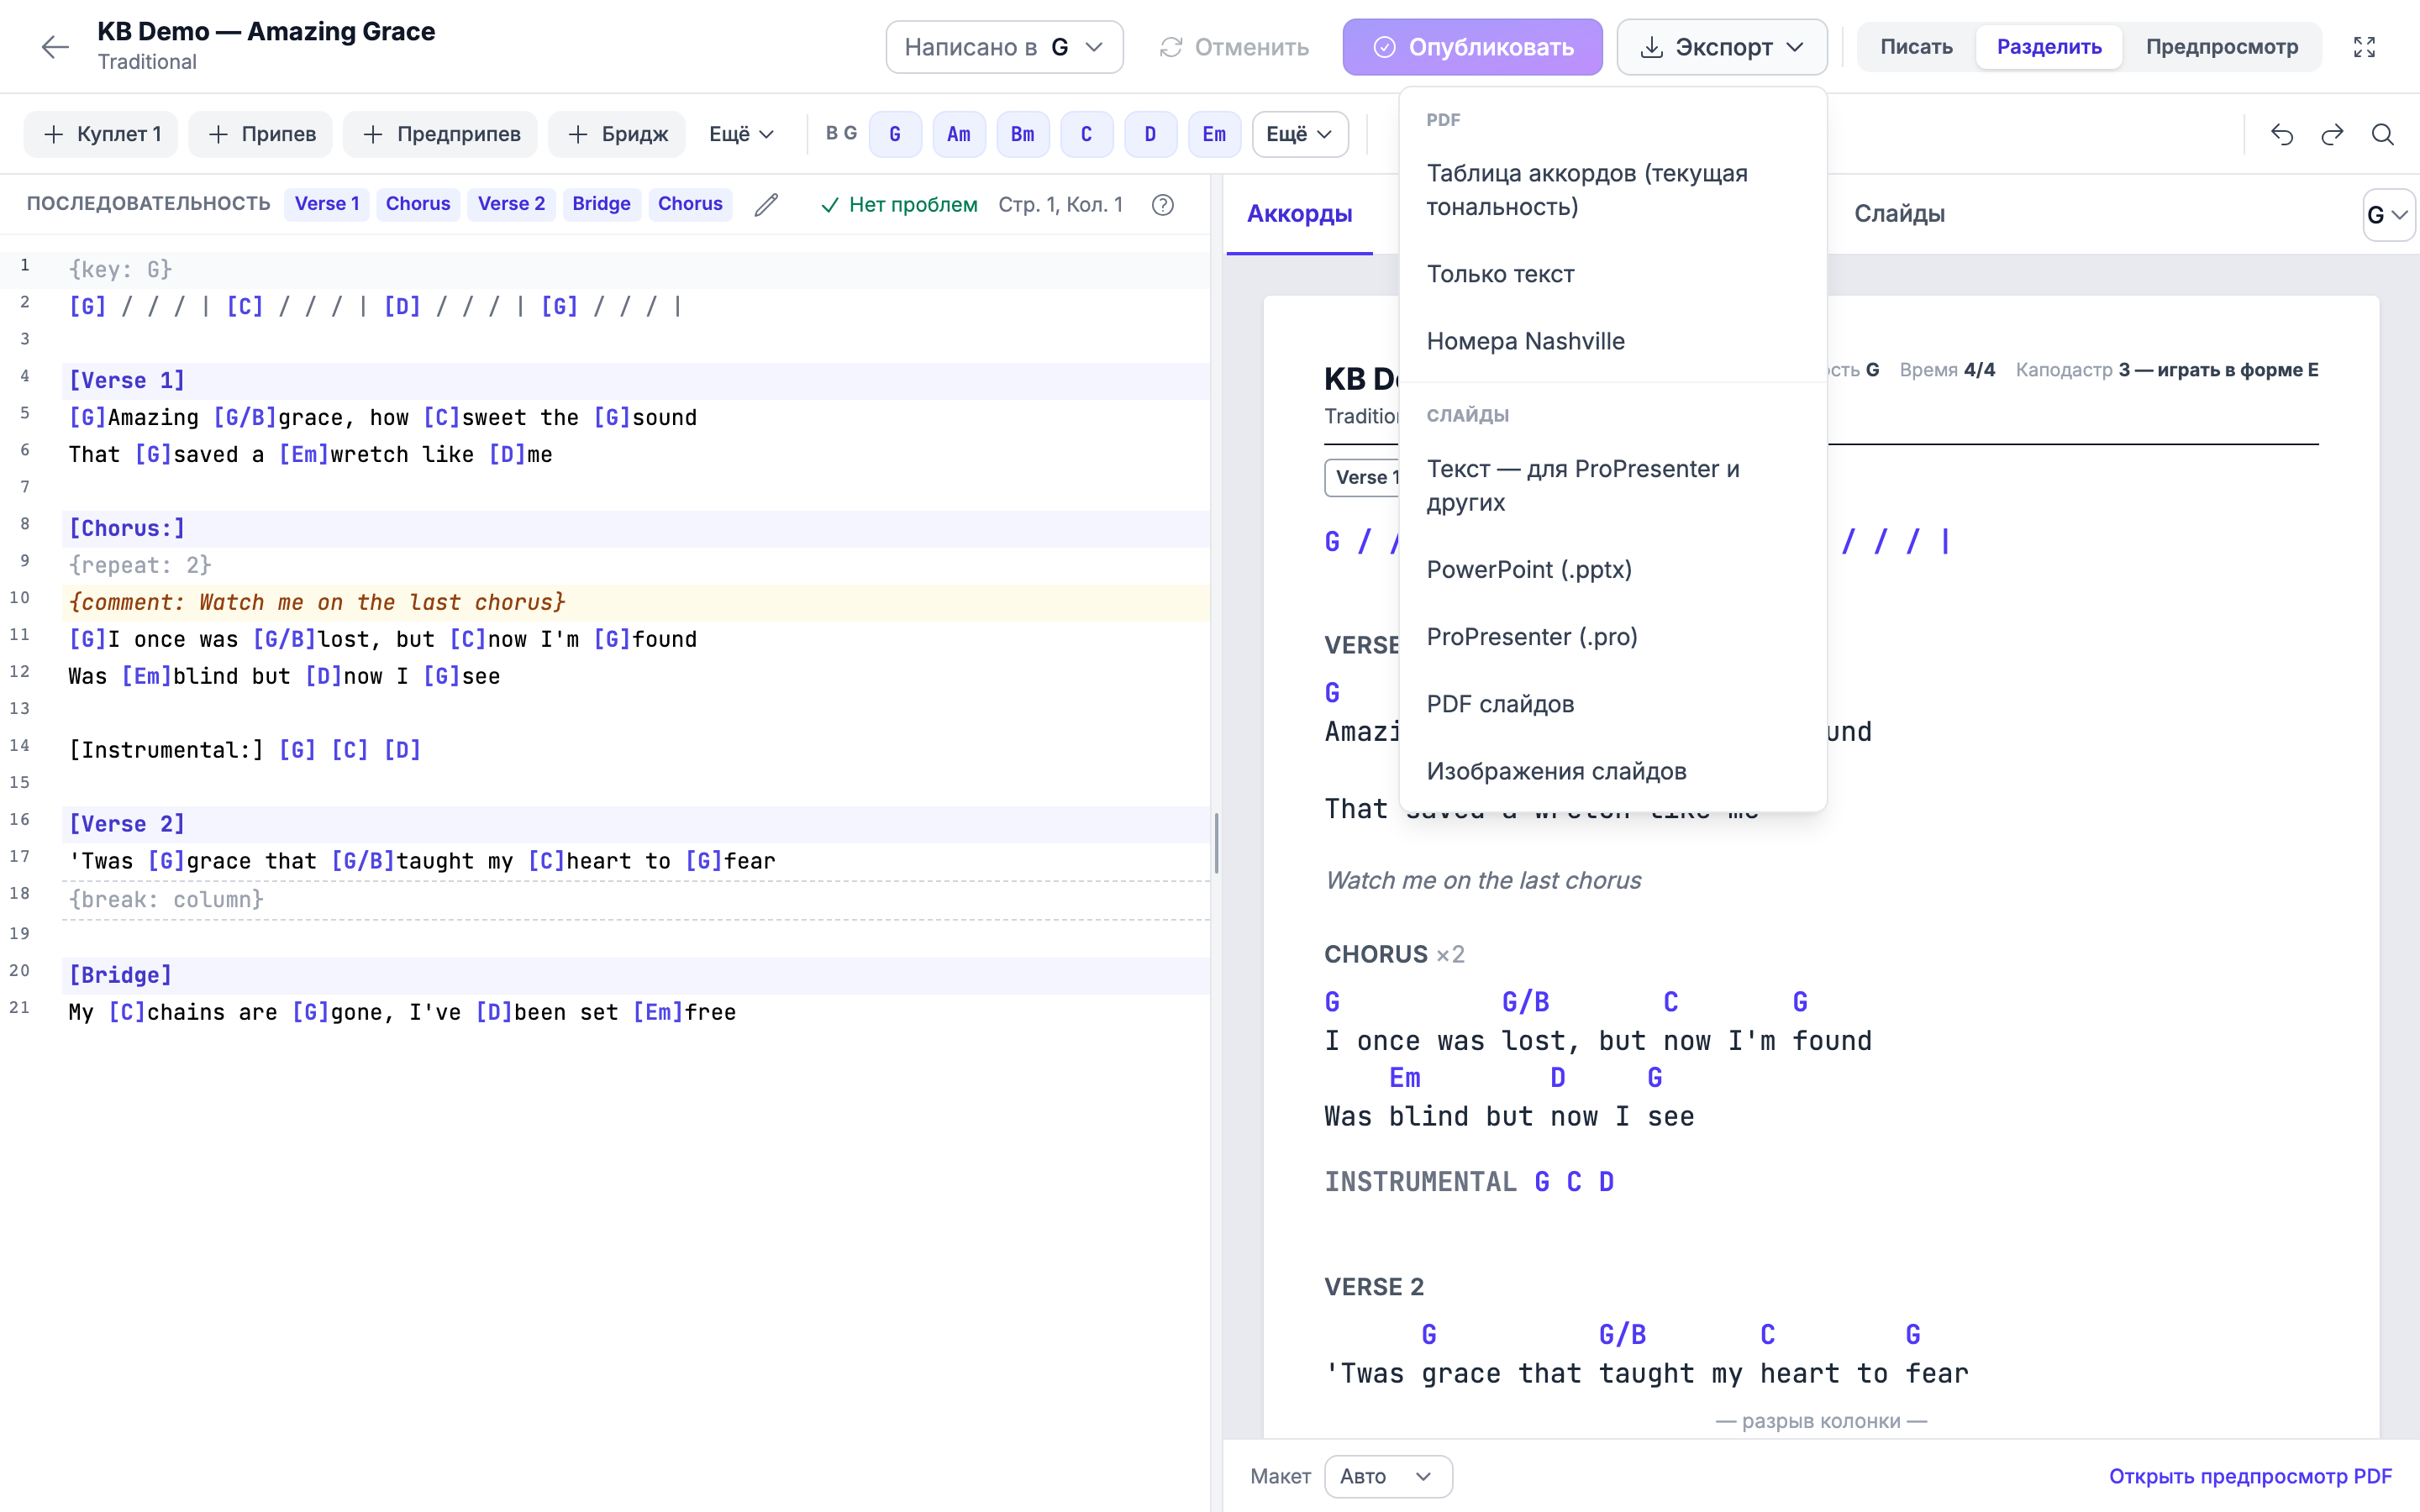Choose ProPresenter (.pro) export
This screenshot has width=2420, height=1512.
click(1613, 637)
